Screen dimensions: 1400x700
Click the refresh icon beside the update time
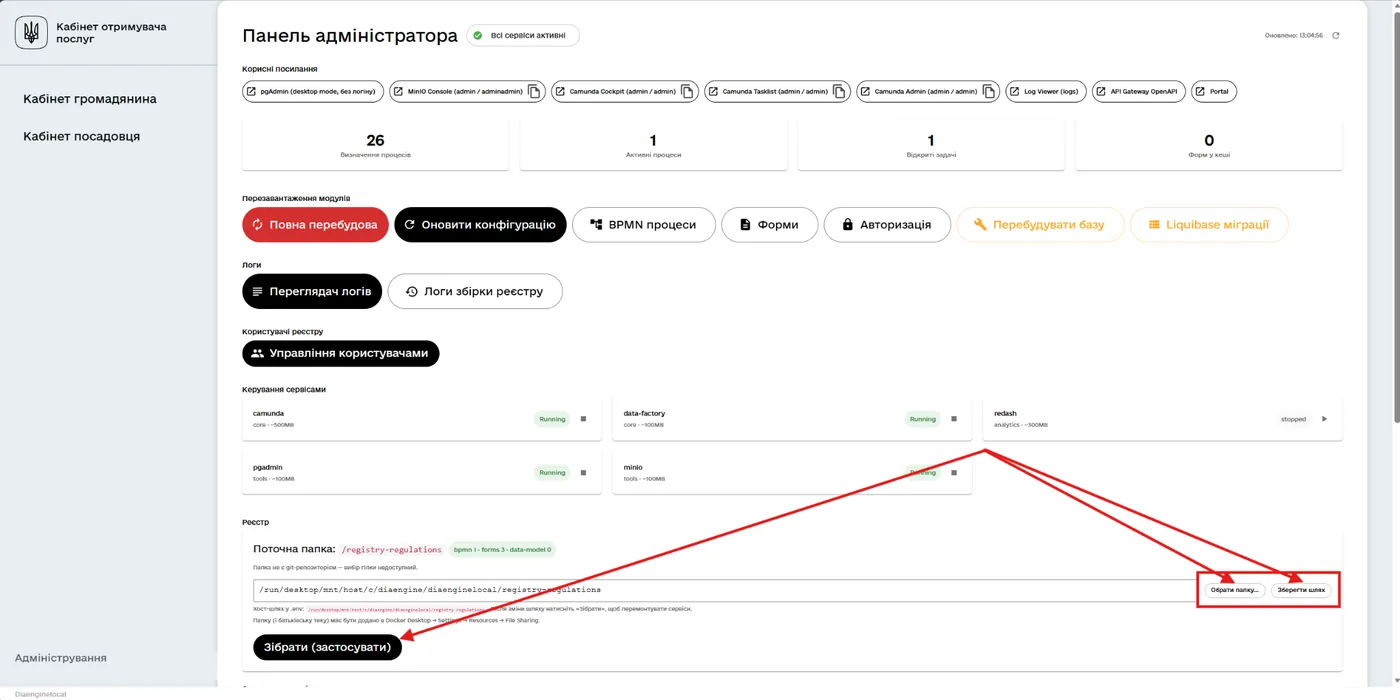[1335, 36]
